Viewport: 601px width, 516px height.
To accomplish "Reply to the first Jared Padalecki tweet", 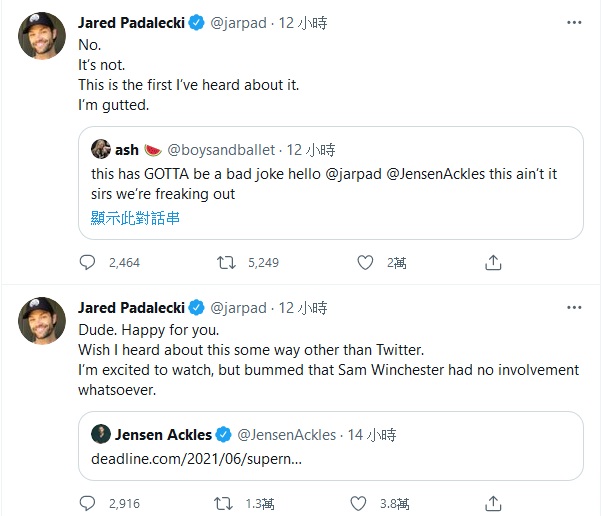I will (x=87, y=263).
